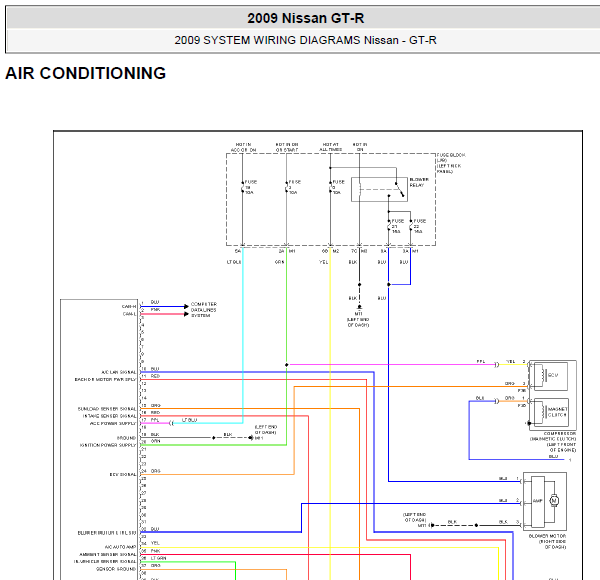Click the "FUSE BLOCK" label beside the dashed box
The height and width of the screenshot is (580, 600).
click(x=451, y=155)
